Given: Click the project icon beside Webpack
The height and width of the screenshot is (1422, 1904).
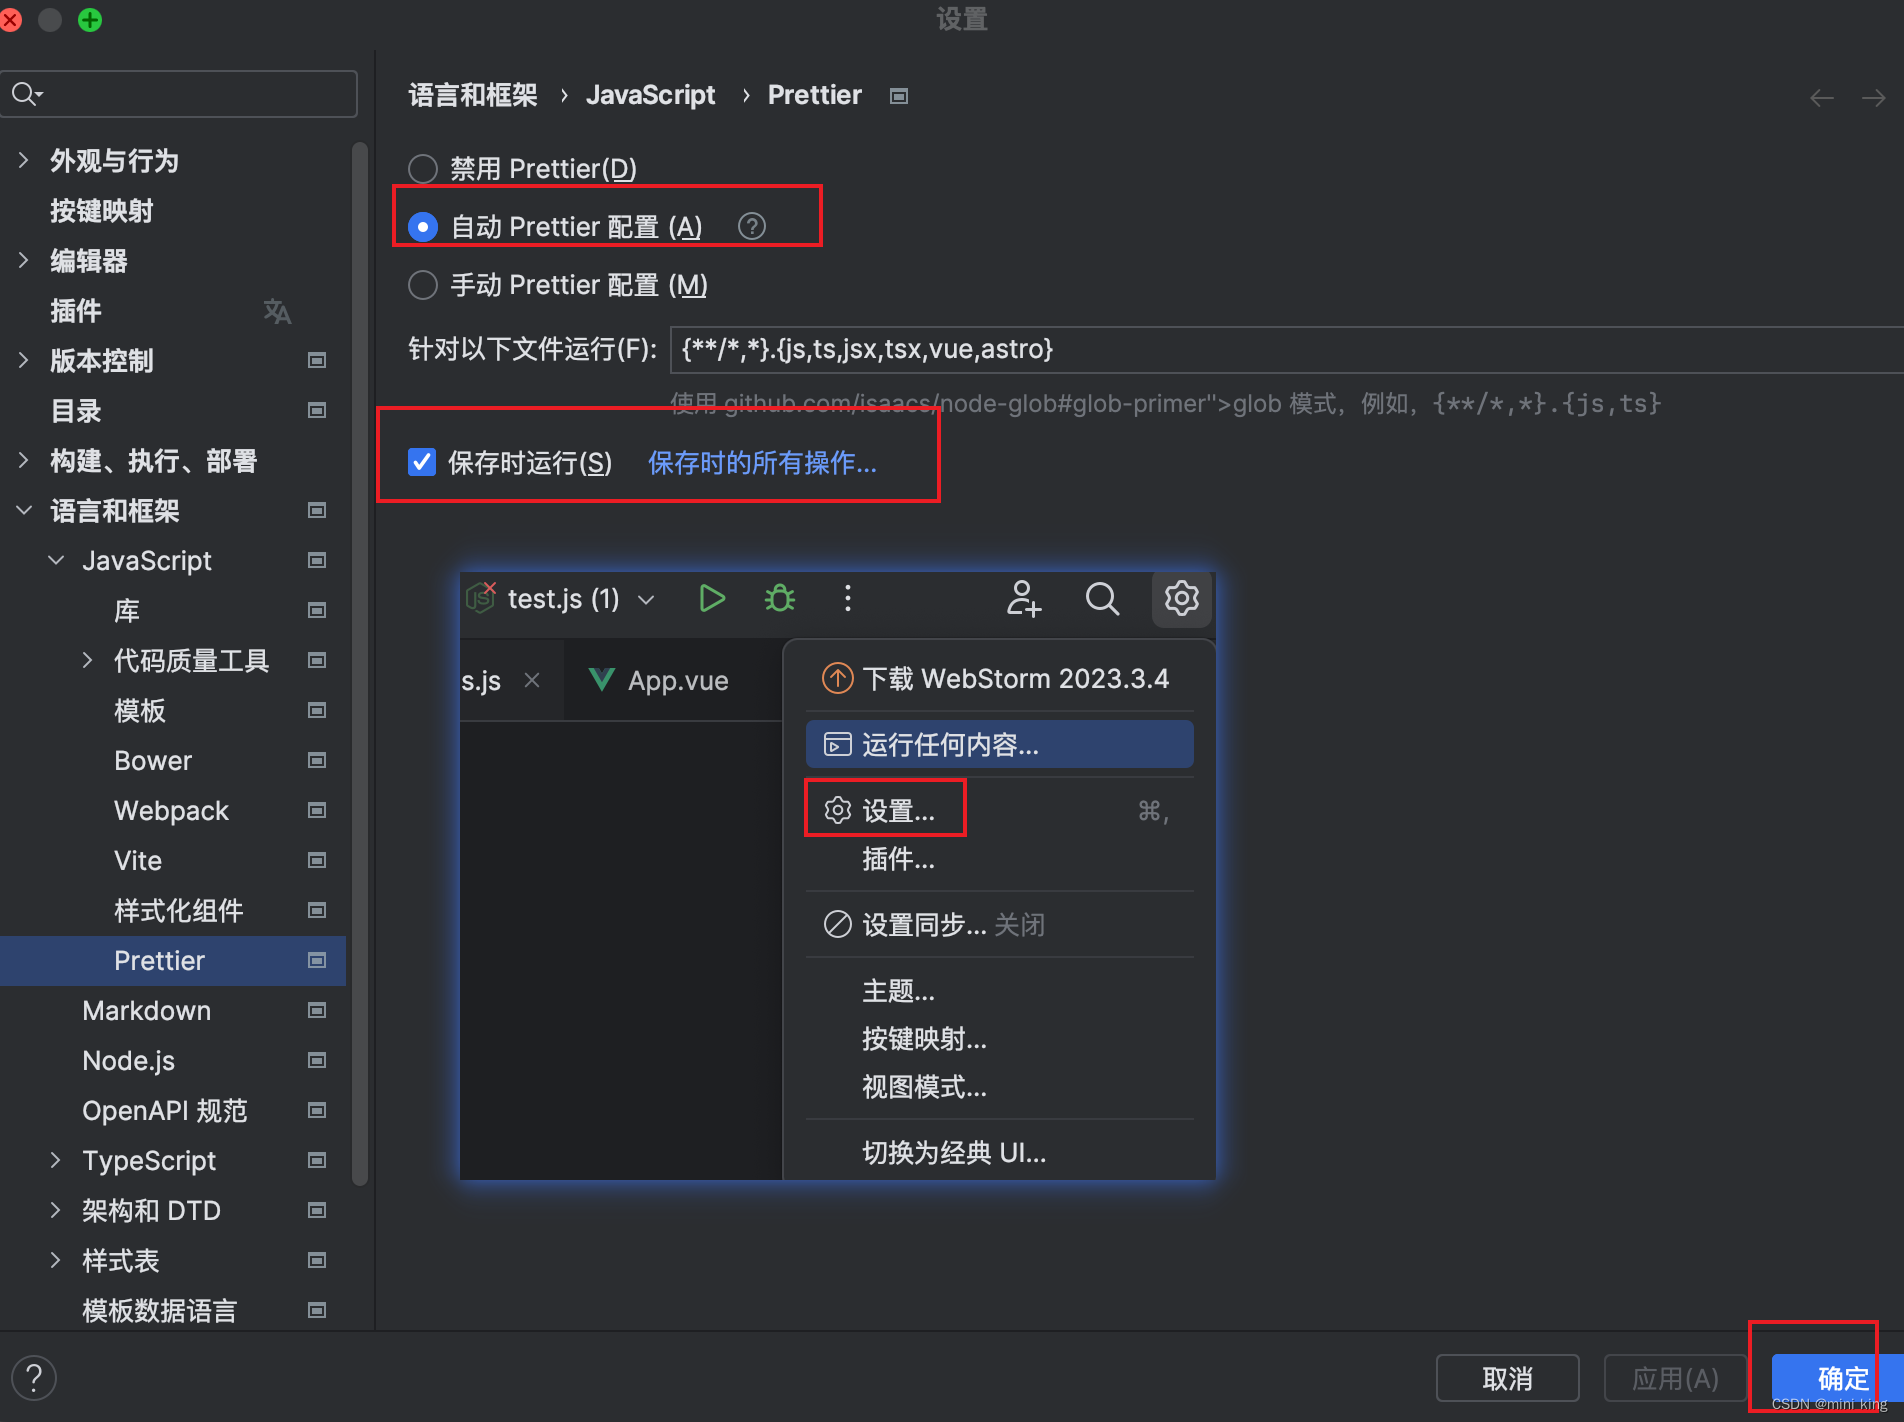Looking at the screenshot, I should 317,810.
